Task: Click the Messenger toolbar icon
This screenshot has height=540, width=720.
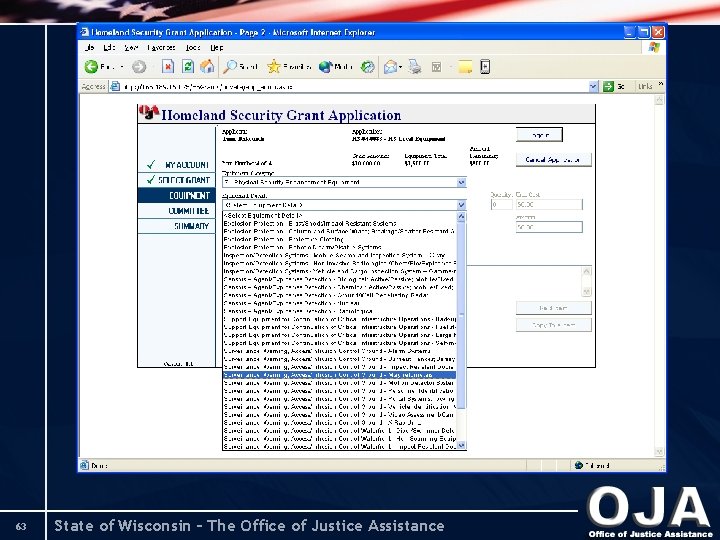Action: [485, 67]
